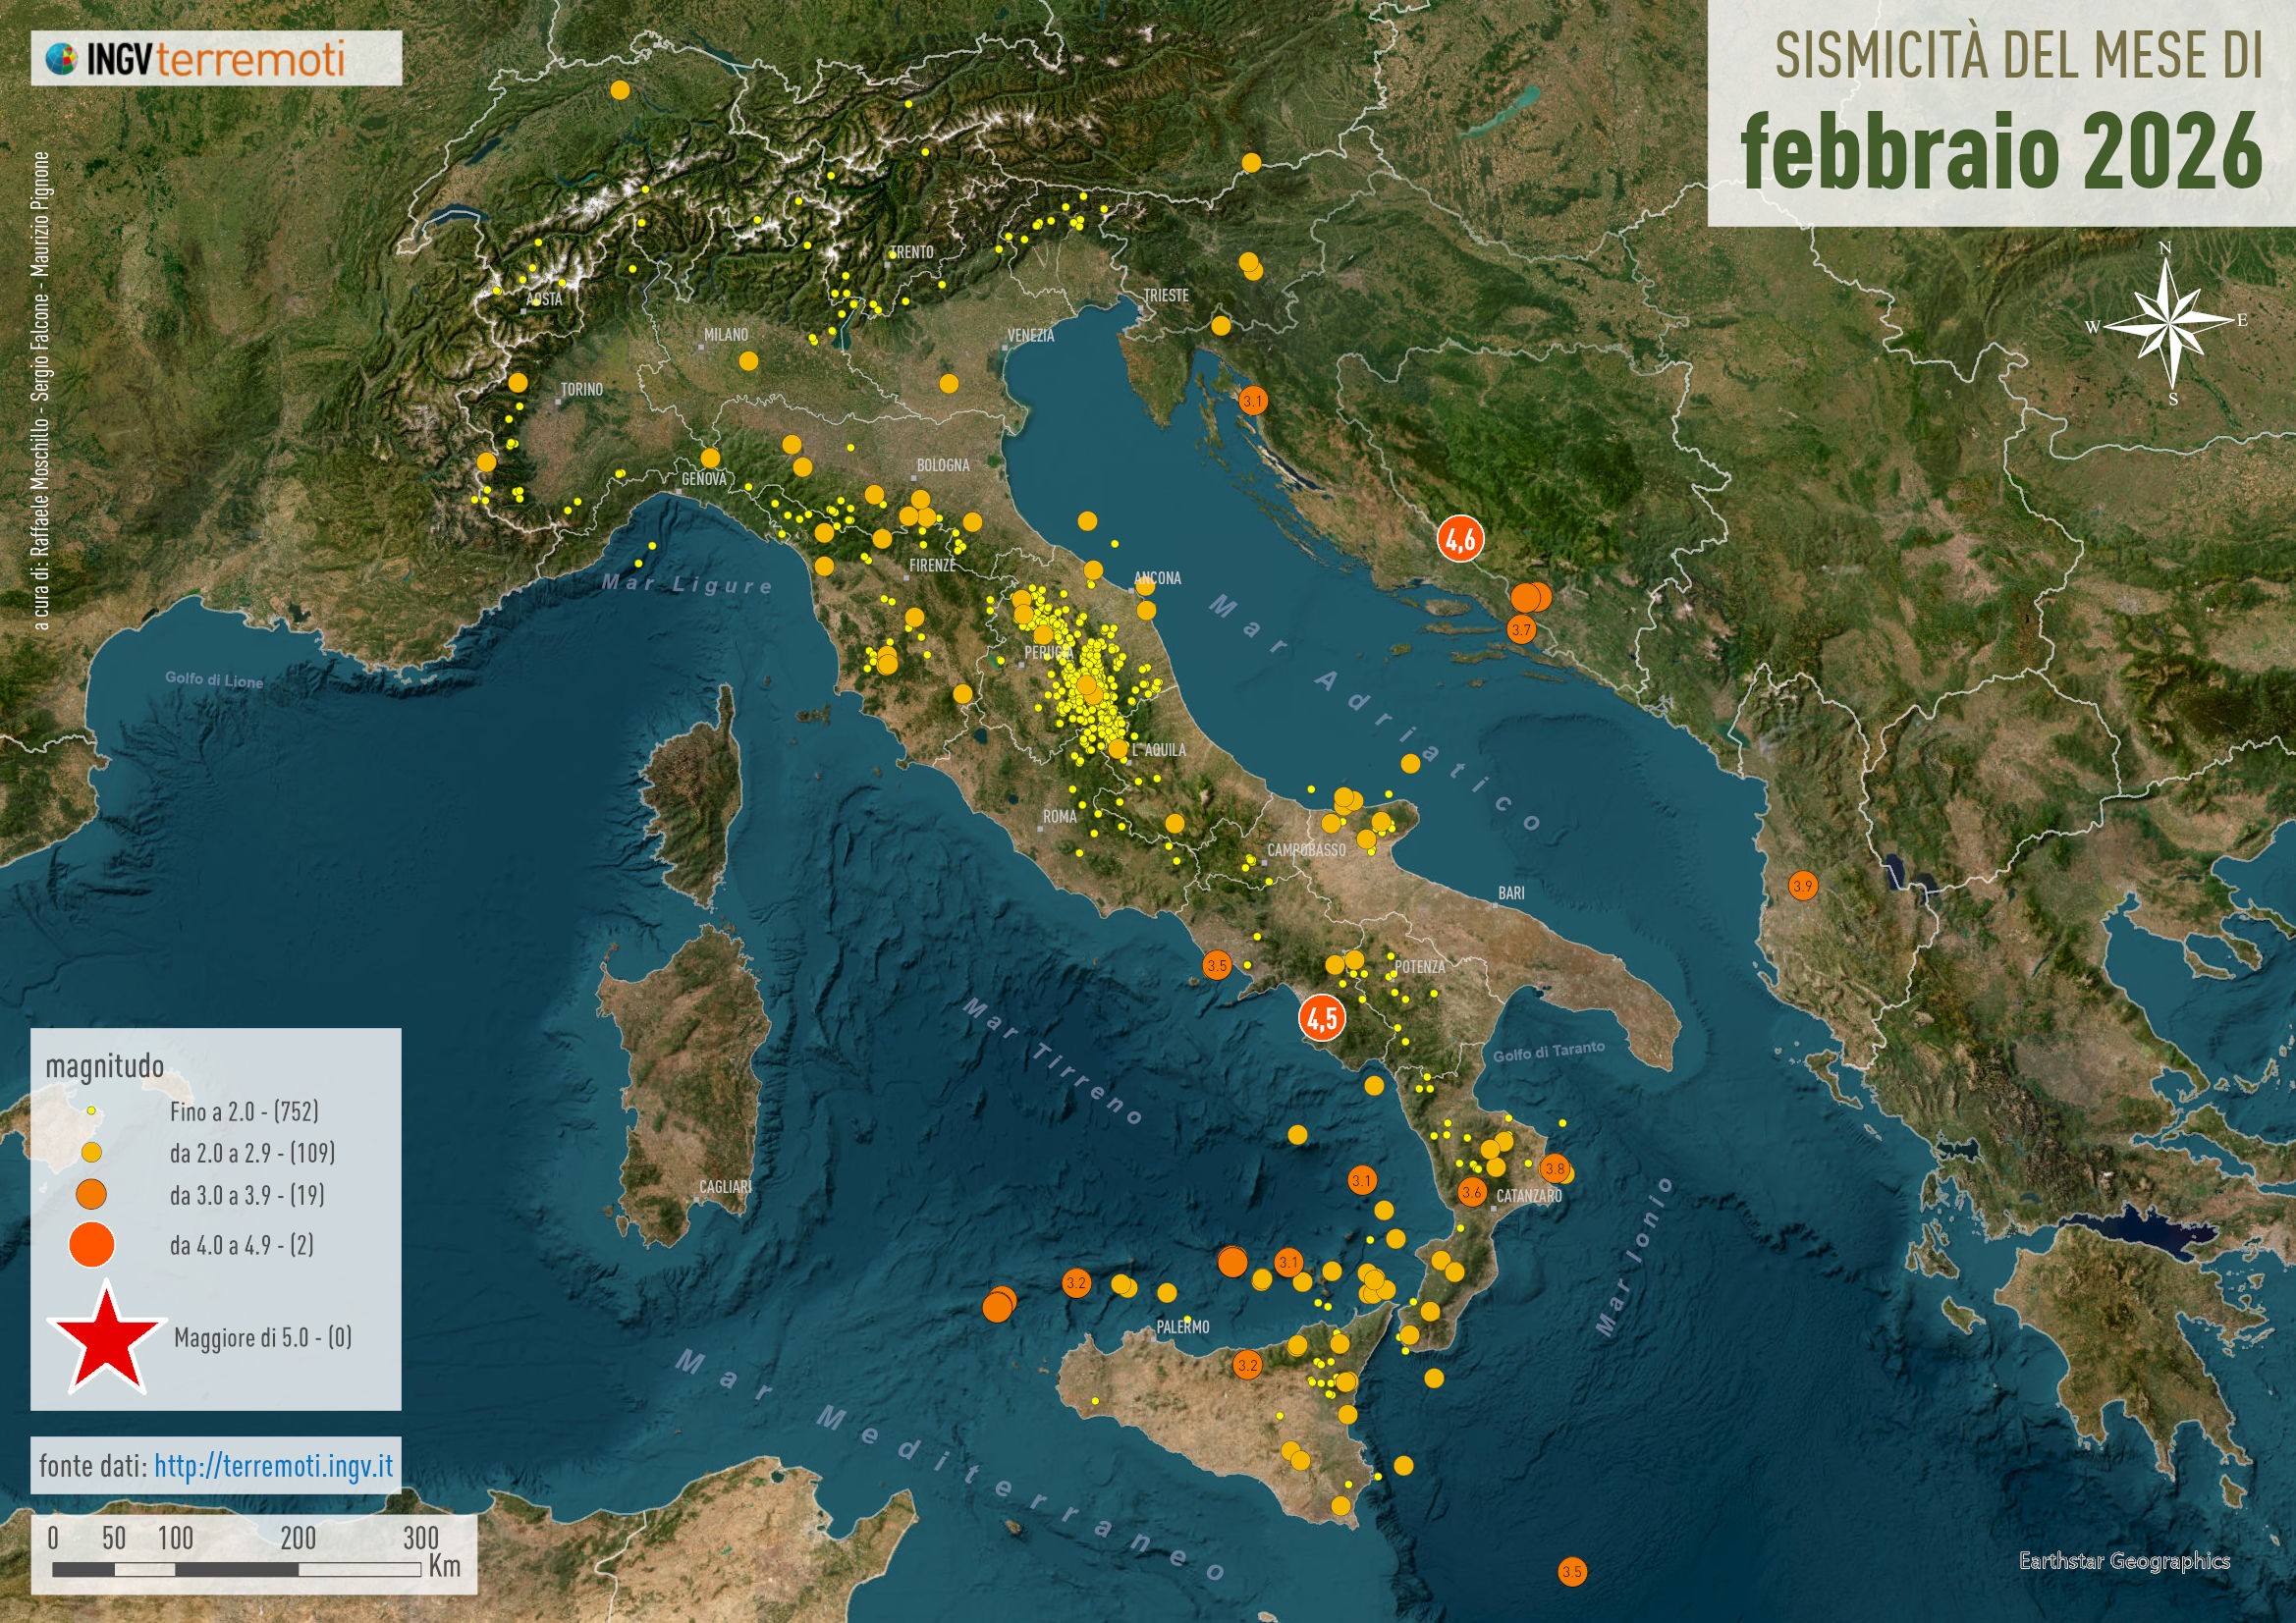Click the 3.8 marker near Catanzaro

(x=1554, y=1168)
